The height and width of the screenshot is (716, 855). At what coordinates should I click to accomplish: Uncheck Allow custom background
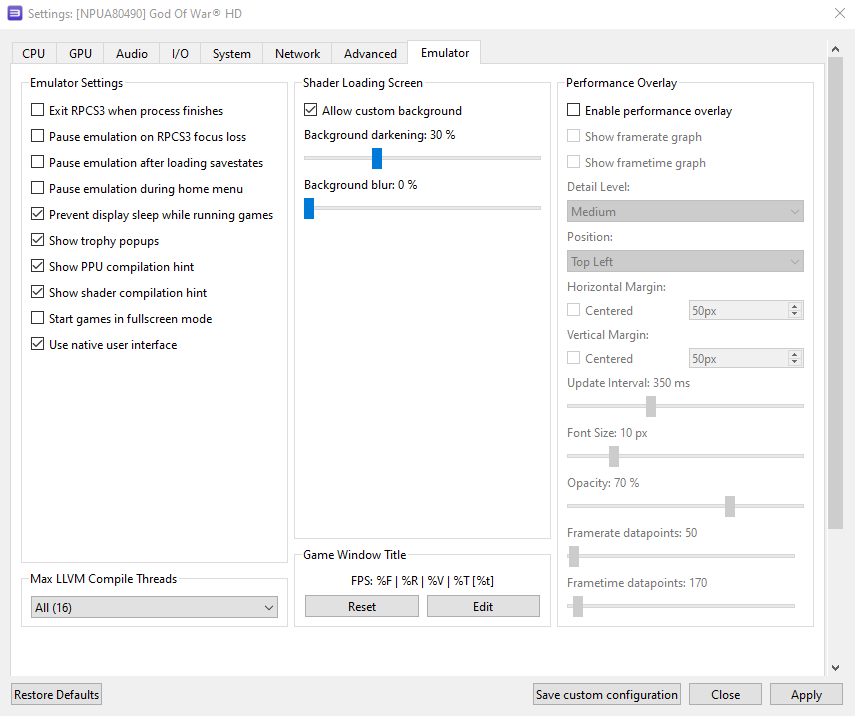point(311,111)
